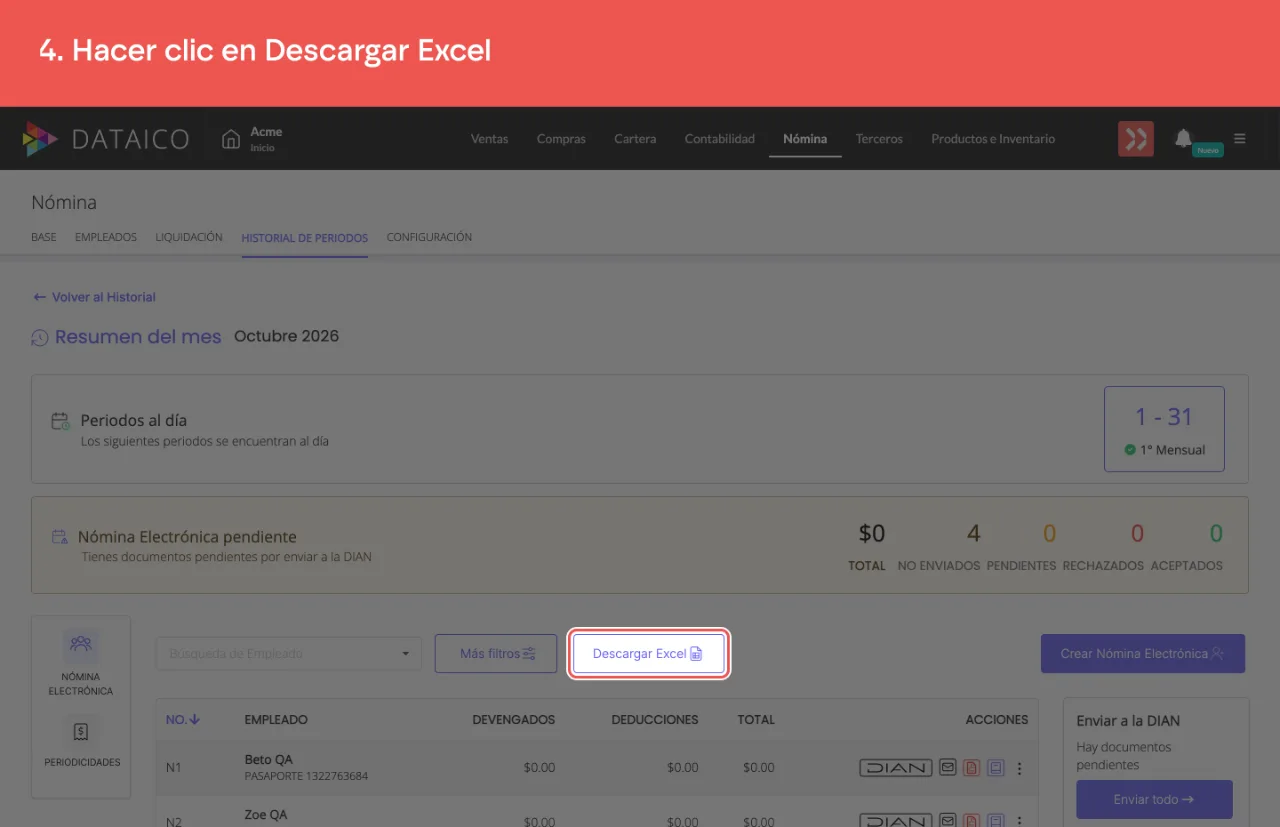Click the Beto QA employee name

tap(269, 760)
